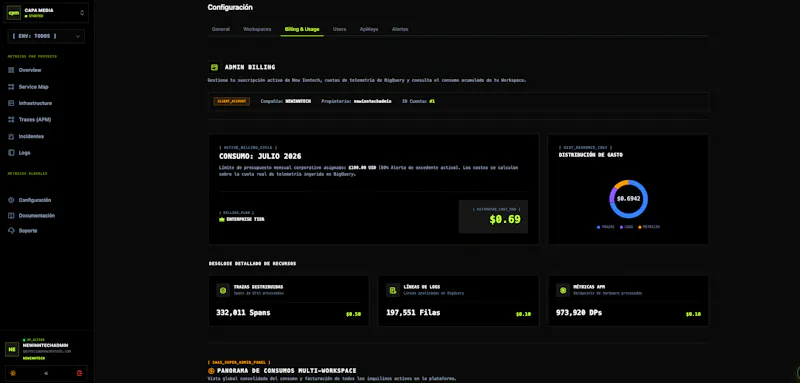This screenshot has width=800, height=383.
Task: Click the "DISTRIBUCIÓN DE GASTO" title
Action: 591,155
